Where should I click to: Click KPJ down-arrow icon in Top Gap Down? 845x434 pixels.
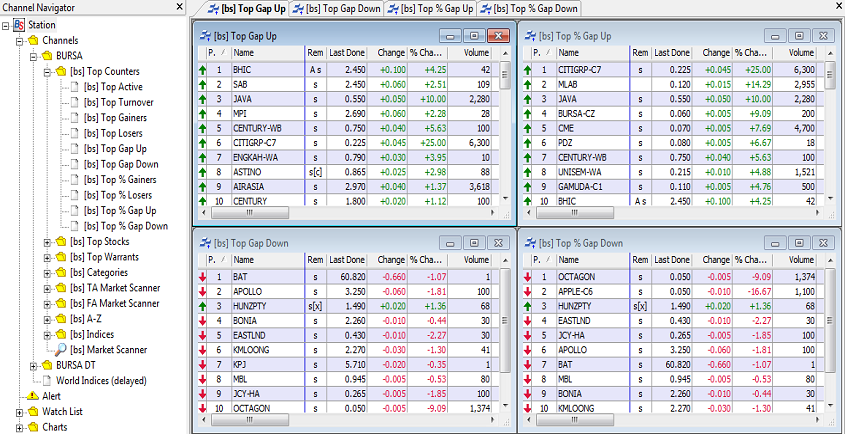pyautogui.click(x=203, y=364)
